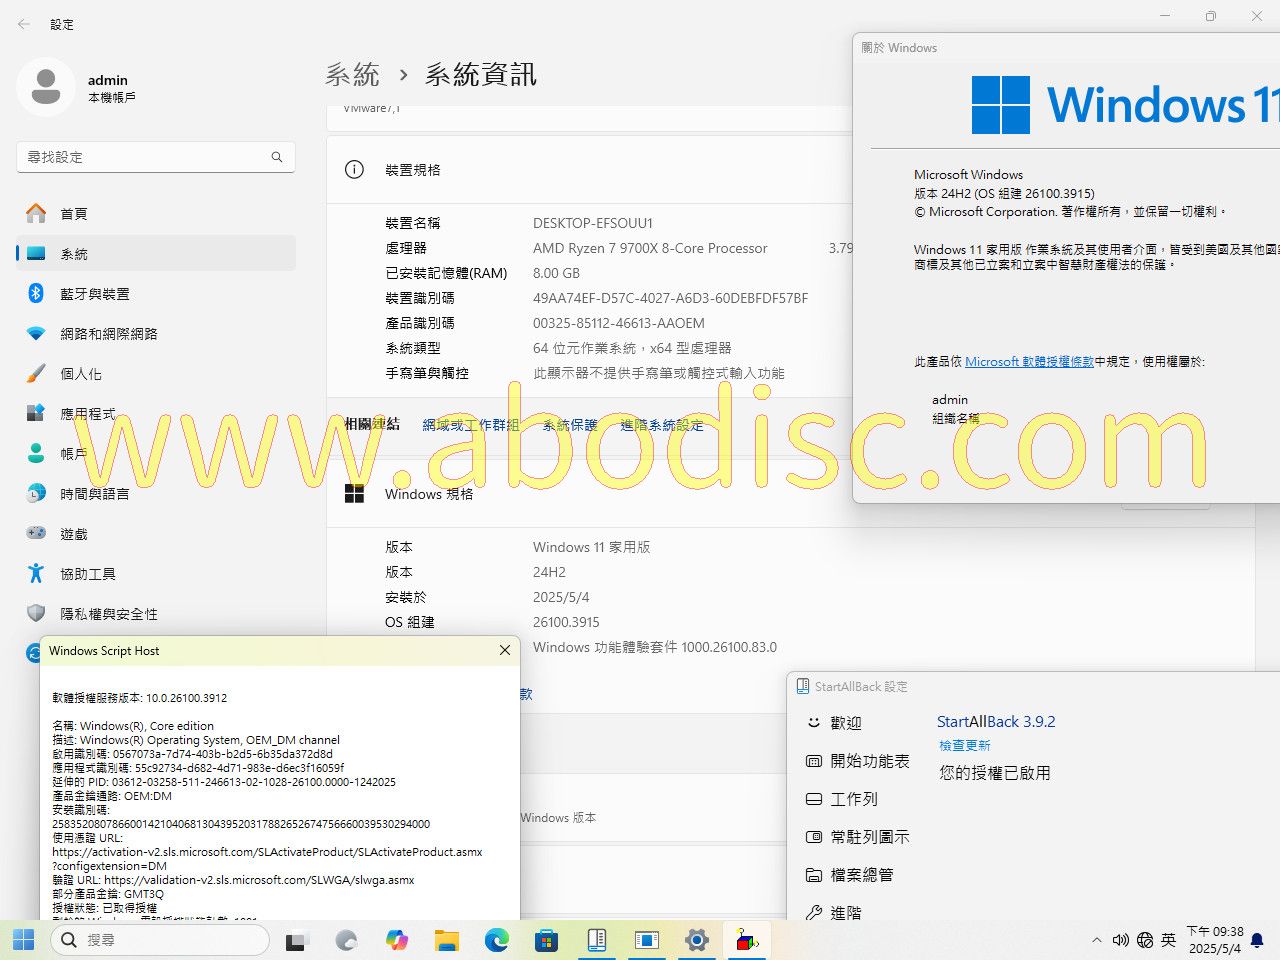Open Task View on the taskbar
This screenshot has height=960, width=1280.
coord(296,940)
